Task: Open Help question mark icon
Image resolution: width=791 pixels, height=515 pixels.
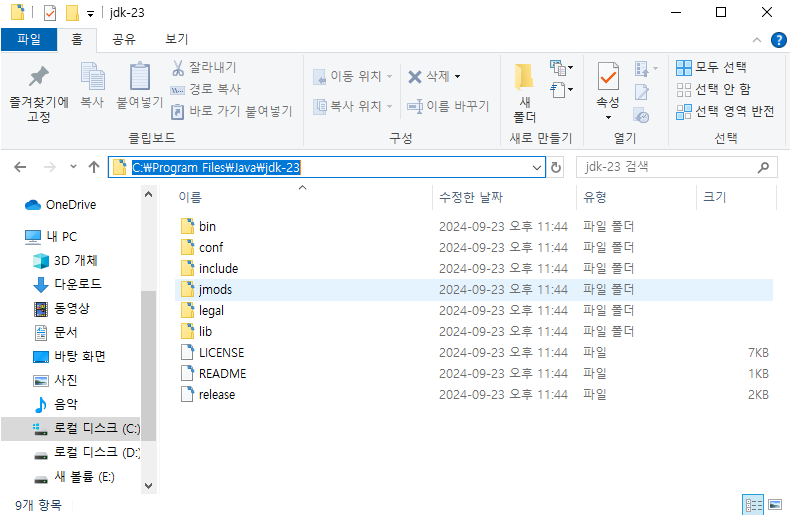Action: [x=778, y=40]
